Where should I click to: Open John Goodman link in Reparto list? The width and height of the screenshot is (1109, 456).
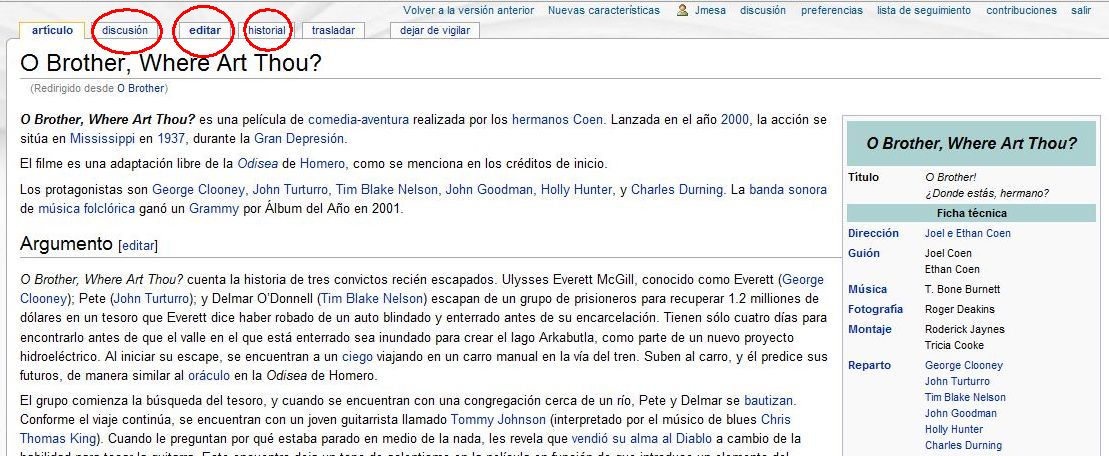click(x=960, y=414)
